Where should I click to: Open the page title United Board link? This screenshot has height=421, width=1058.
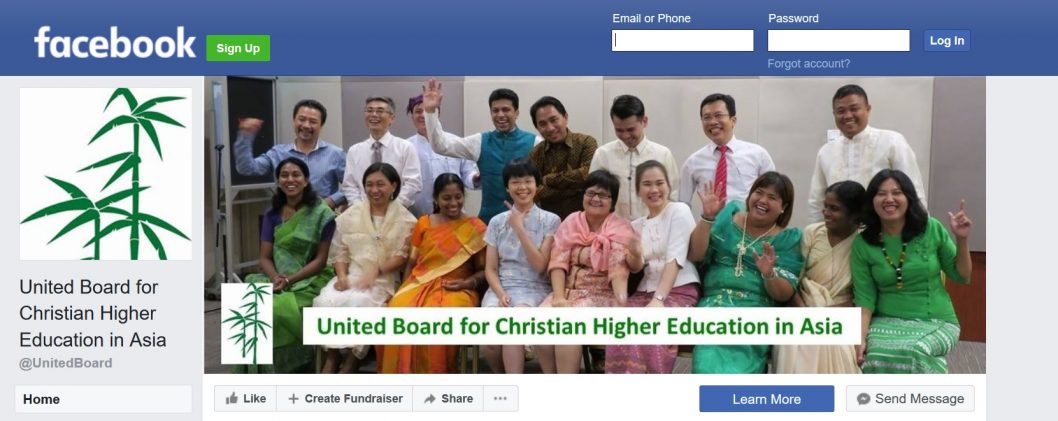point(93,313)
